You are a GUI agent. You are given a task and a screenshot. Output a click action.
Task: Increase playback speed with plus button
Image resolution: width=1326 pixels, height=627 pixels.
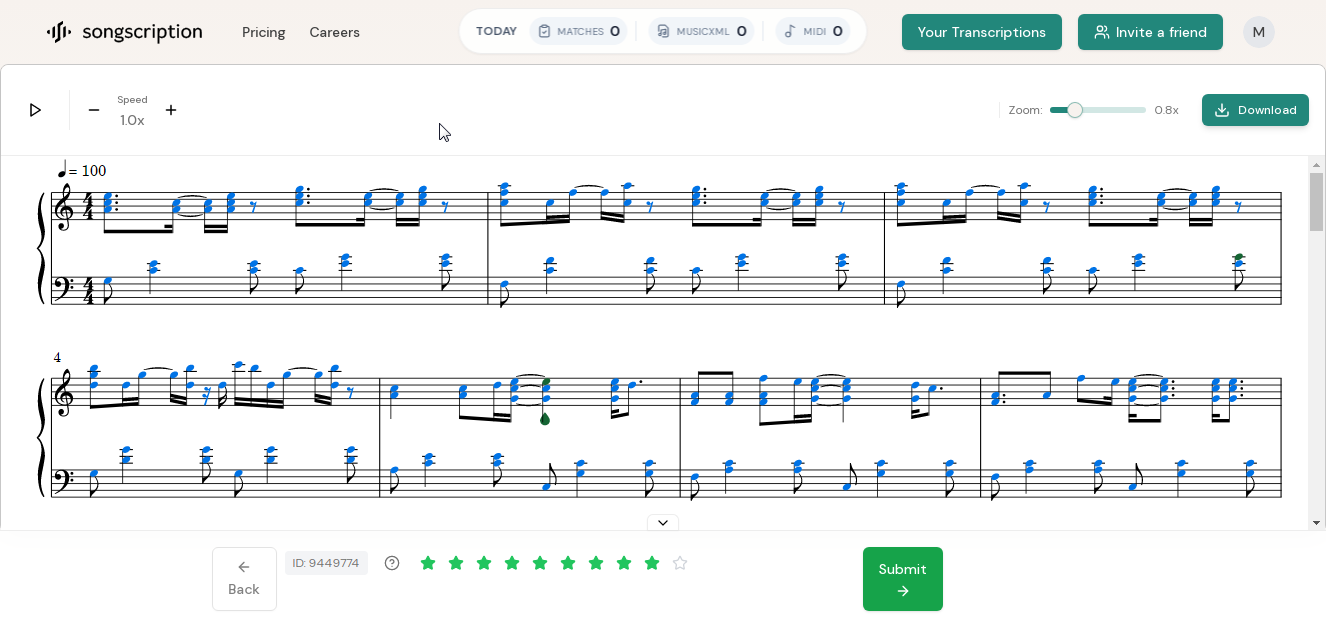[x=171, y=110]
